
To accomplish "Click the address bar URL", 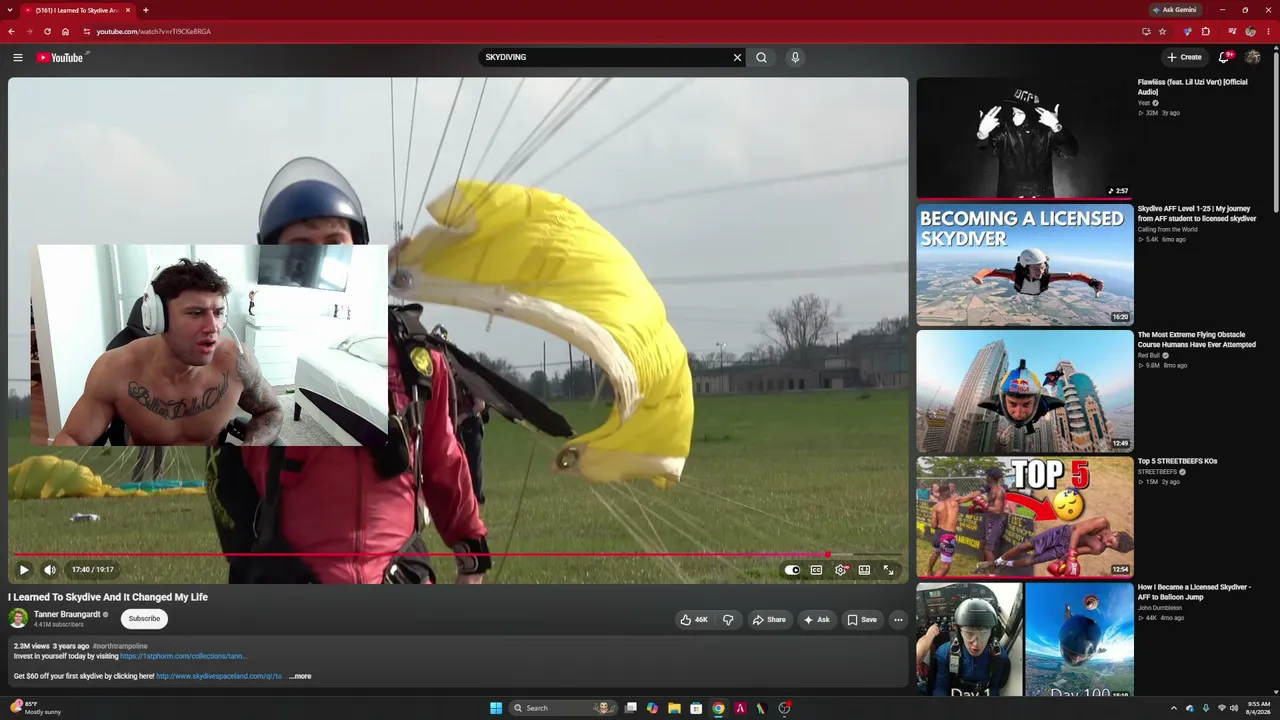I will 153,32.
